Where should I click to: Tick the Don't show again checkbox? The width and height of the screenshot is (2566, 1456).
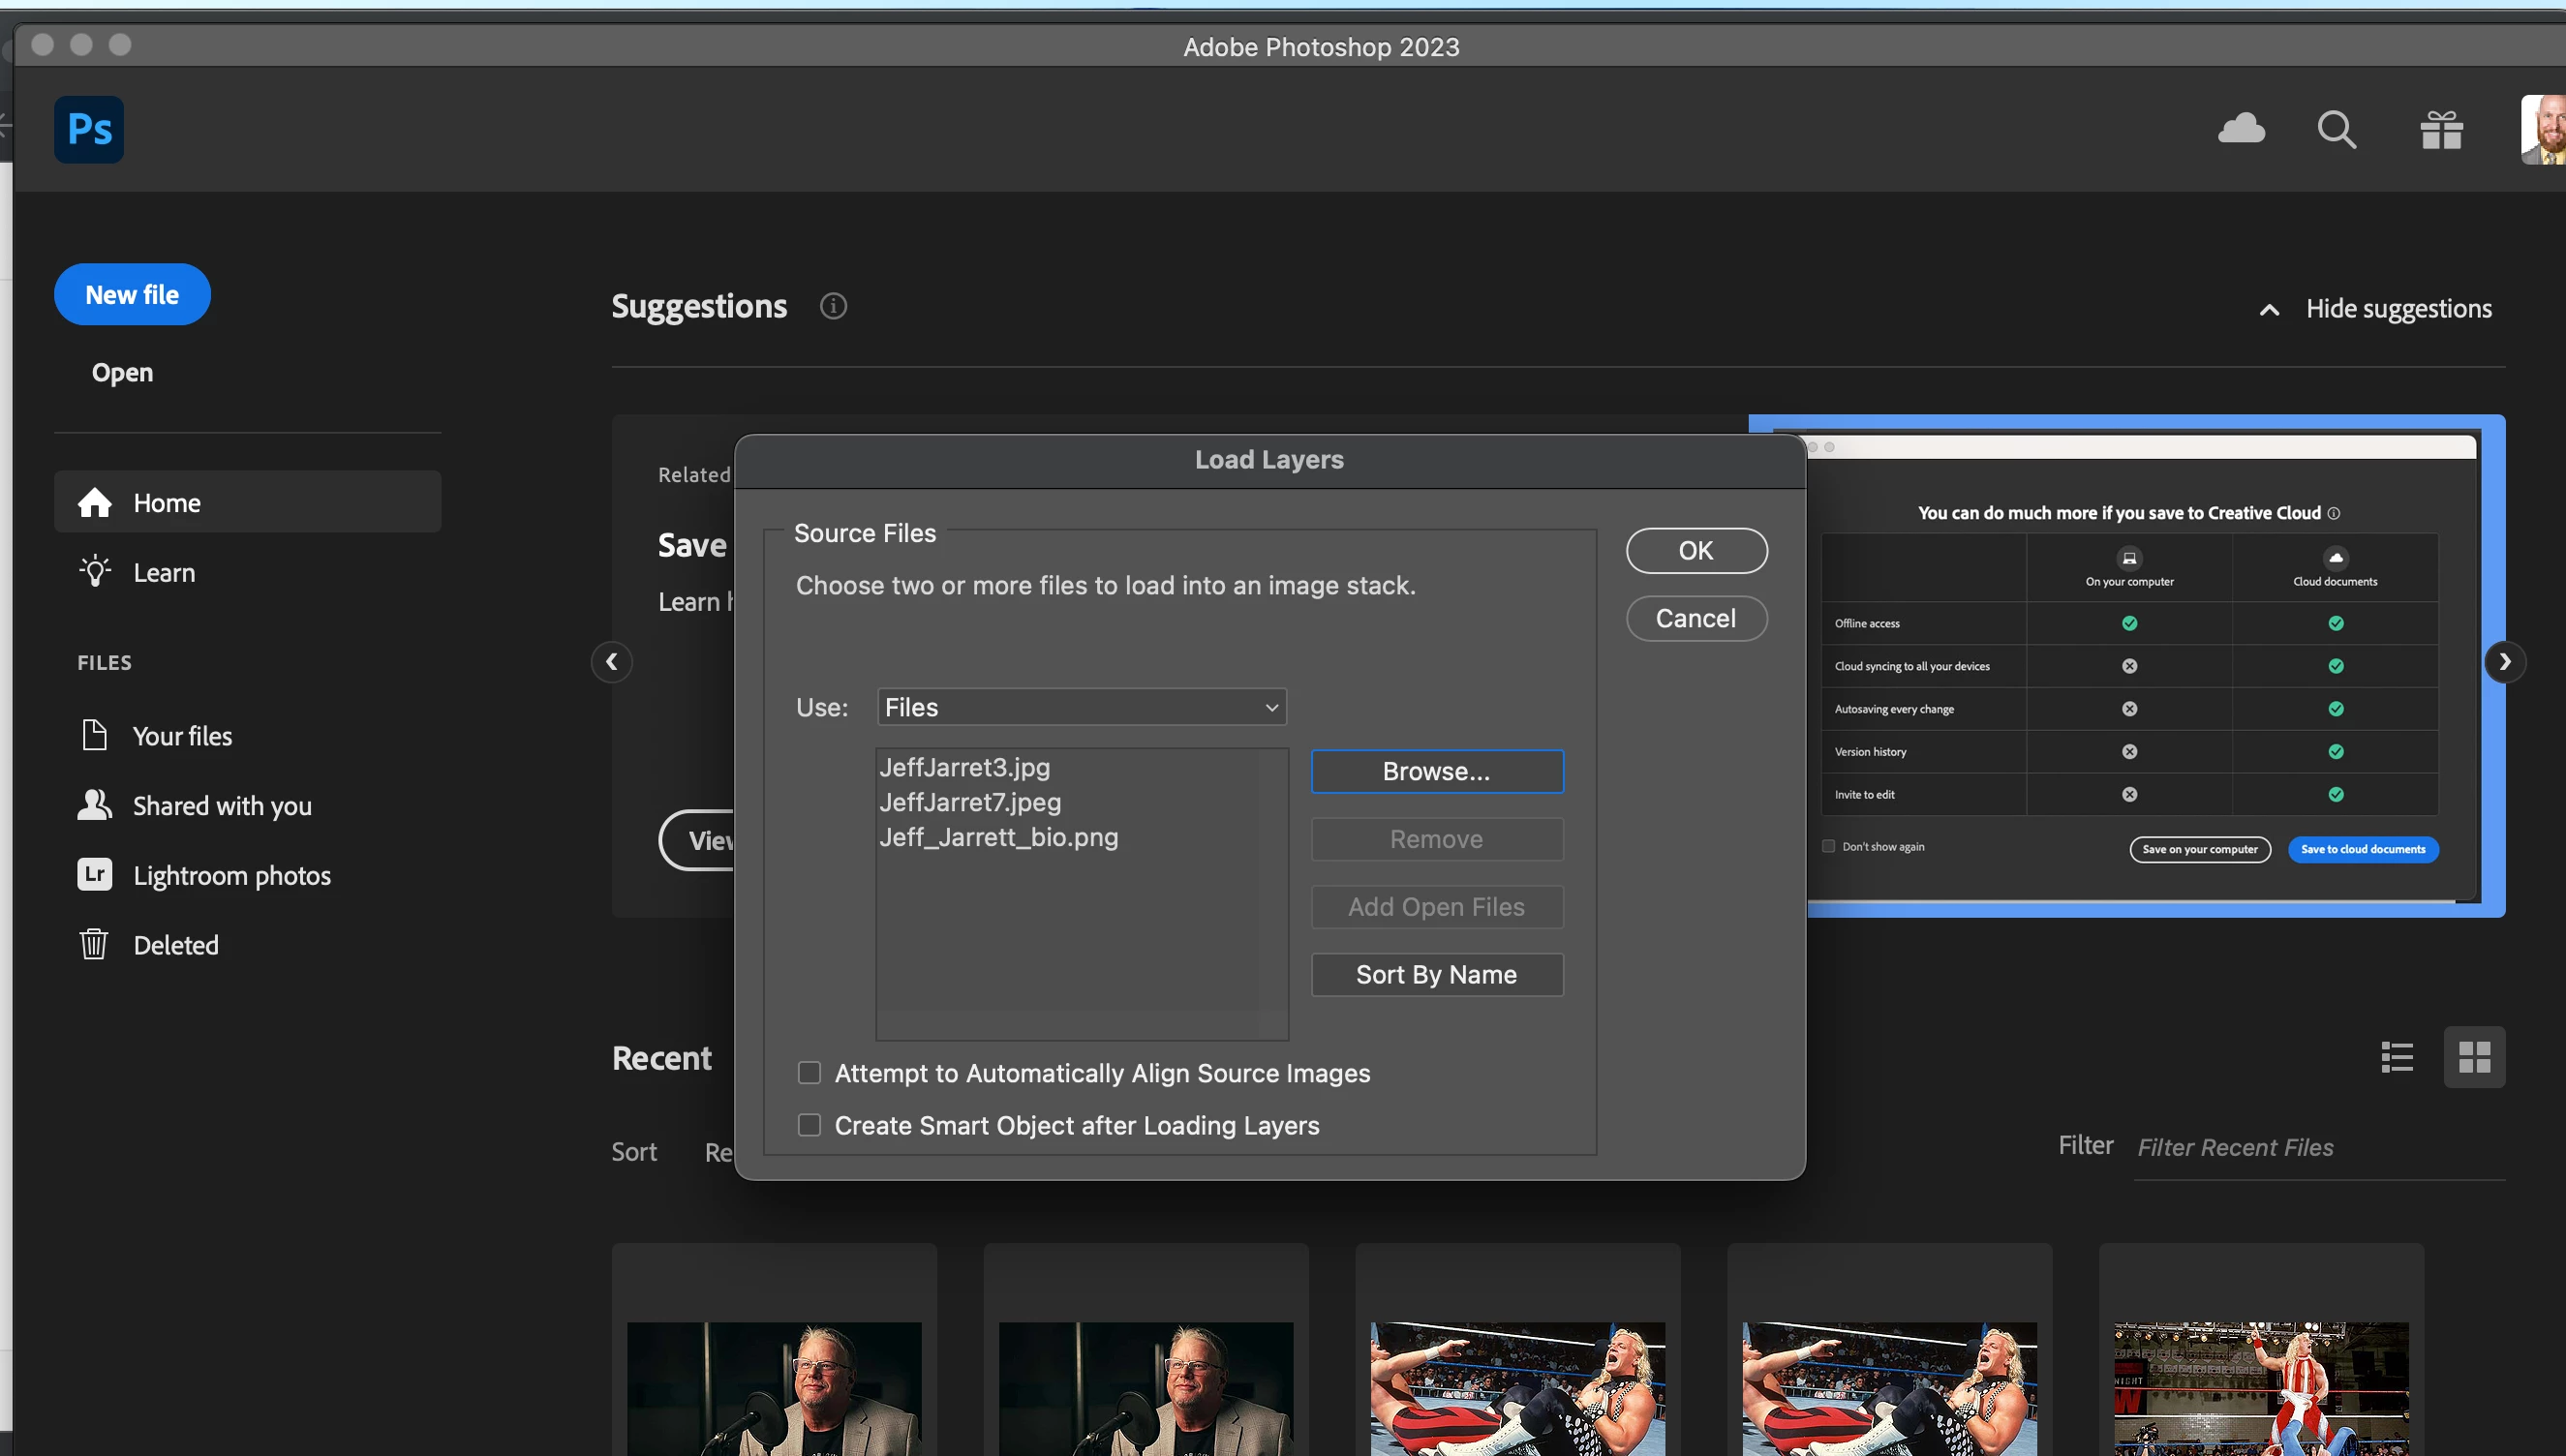[1828, 847]
